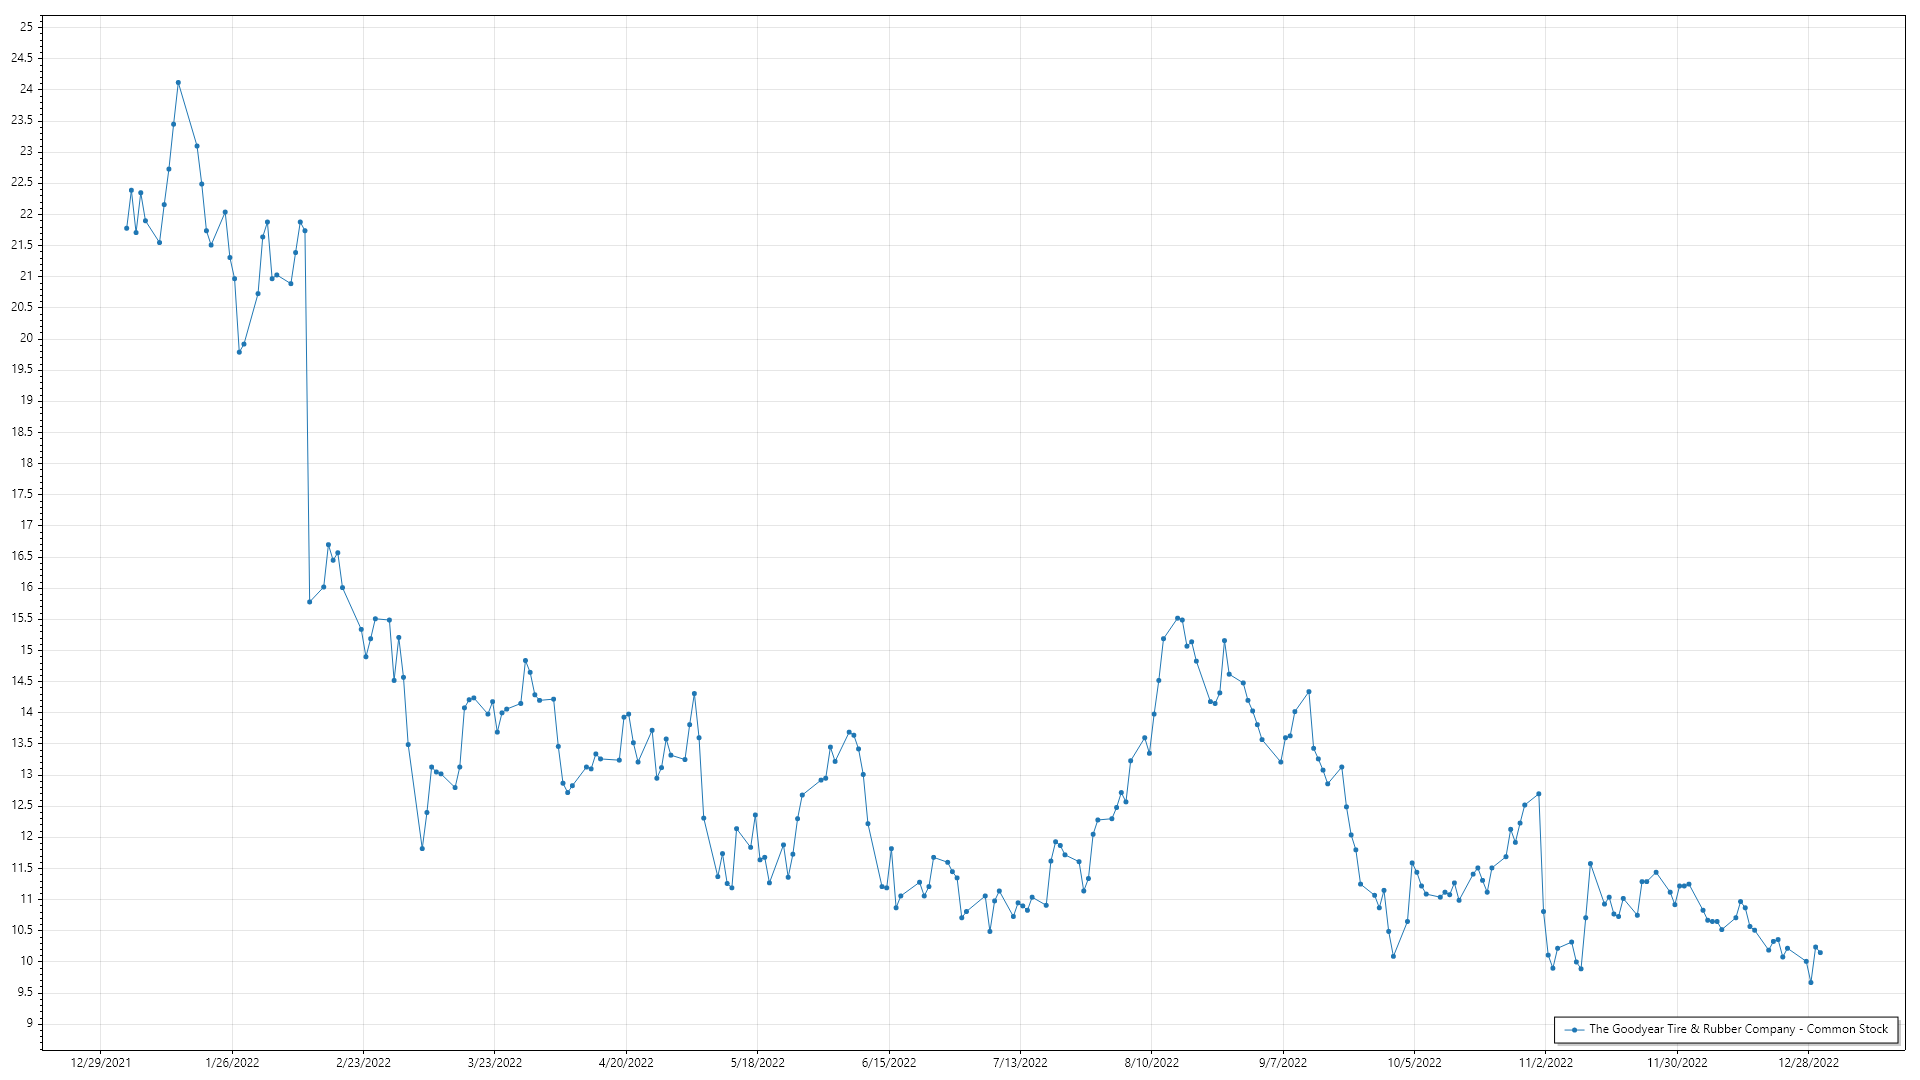The image size is (1920, 1080).
Task: Click the 17.5 y-axis label
Action: click(22, 494)
